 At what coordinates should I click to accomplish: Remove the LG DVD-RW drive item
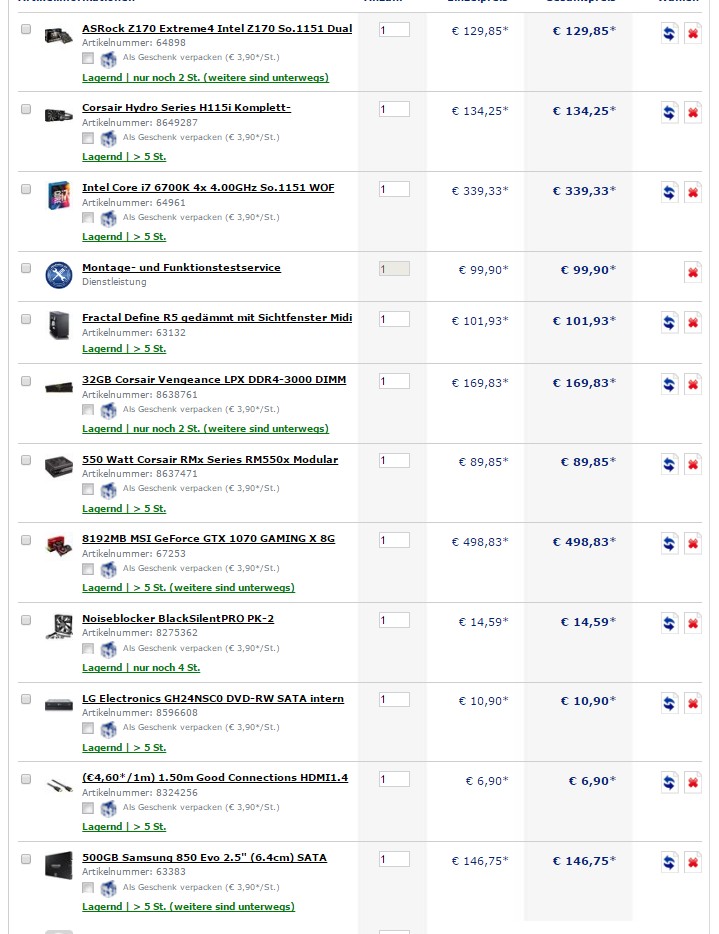click(x=693, y=703)
